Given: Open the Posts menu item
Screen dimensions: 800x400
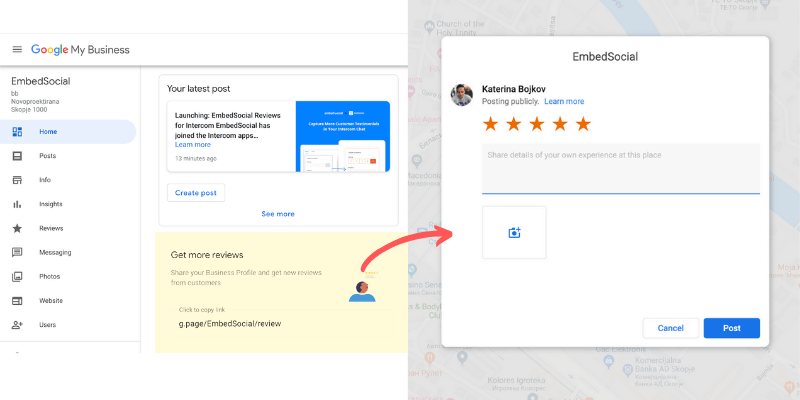Looking at the screenshot, I should (68, 156).
